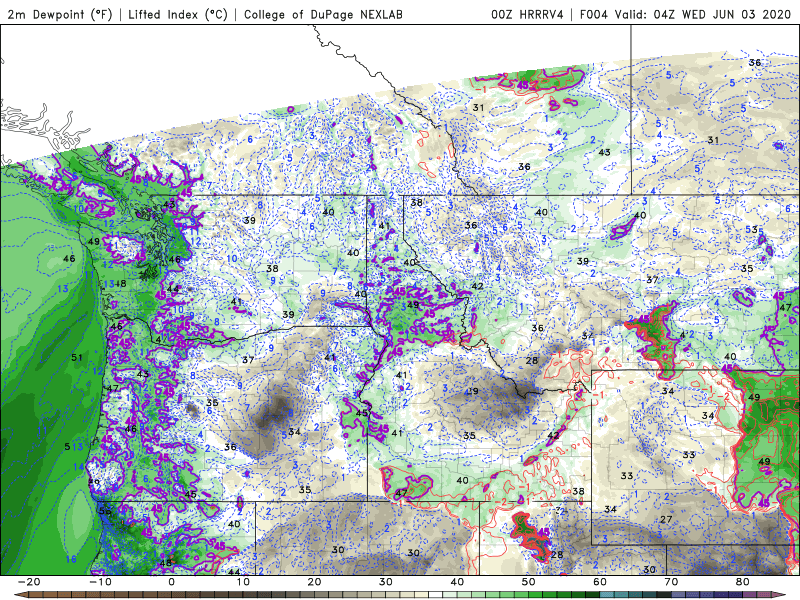Click the 50 label on the color scale

pyautogui.click(x=529, y=582)
